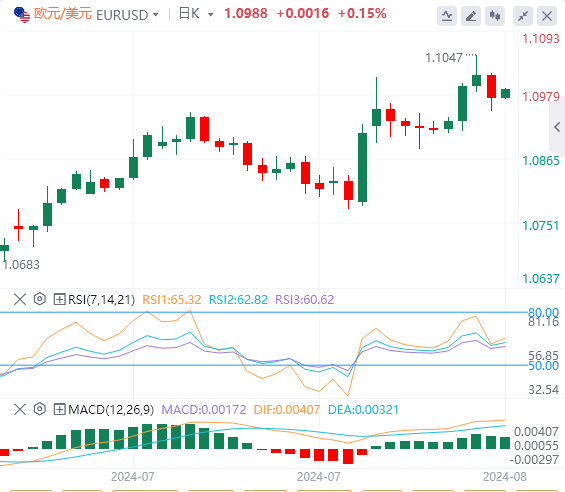Open the indicator line chart icon
This screenshot has width=565, height=492.
[x=447, y=16]
